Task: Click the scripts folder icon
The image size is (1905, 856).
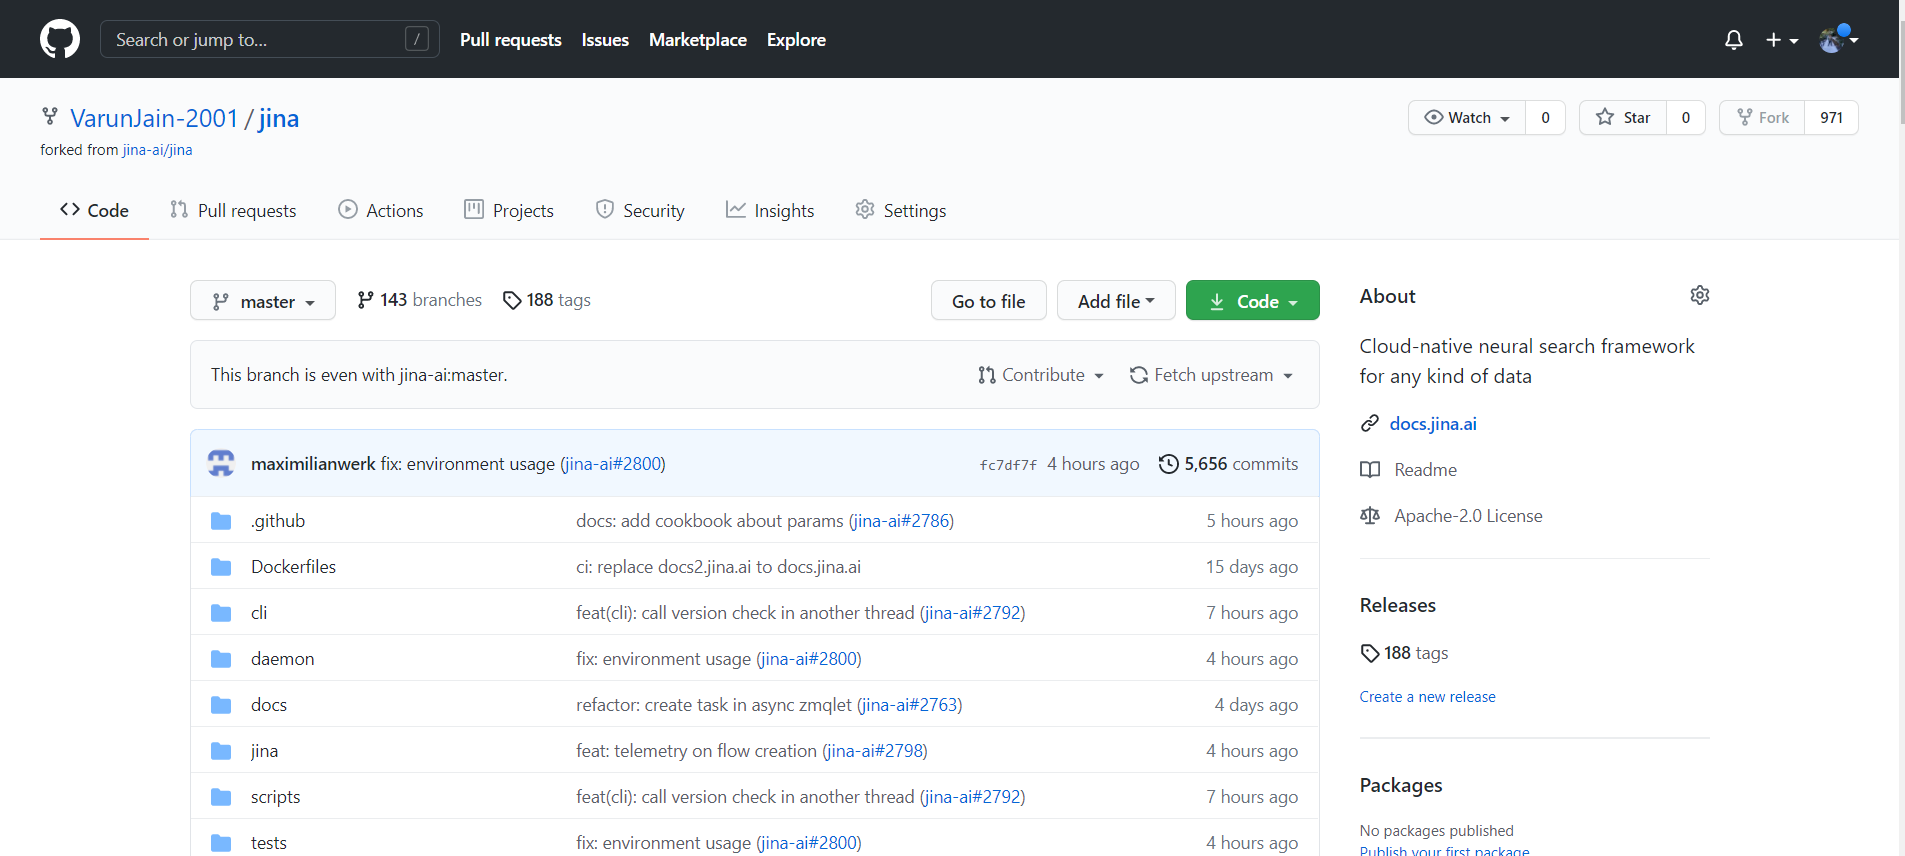Action: point(221,797)
